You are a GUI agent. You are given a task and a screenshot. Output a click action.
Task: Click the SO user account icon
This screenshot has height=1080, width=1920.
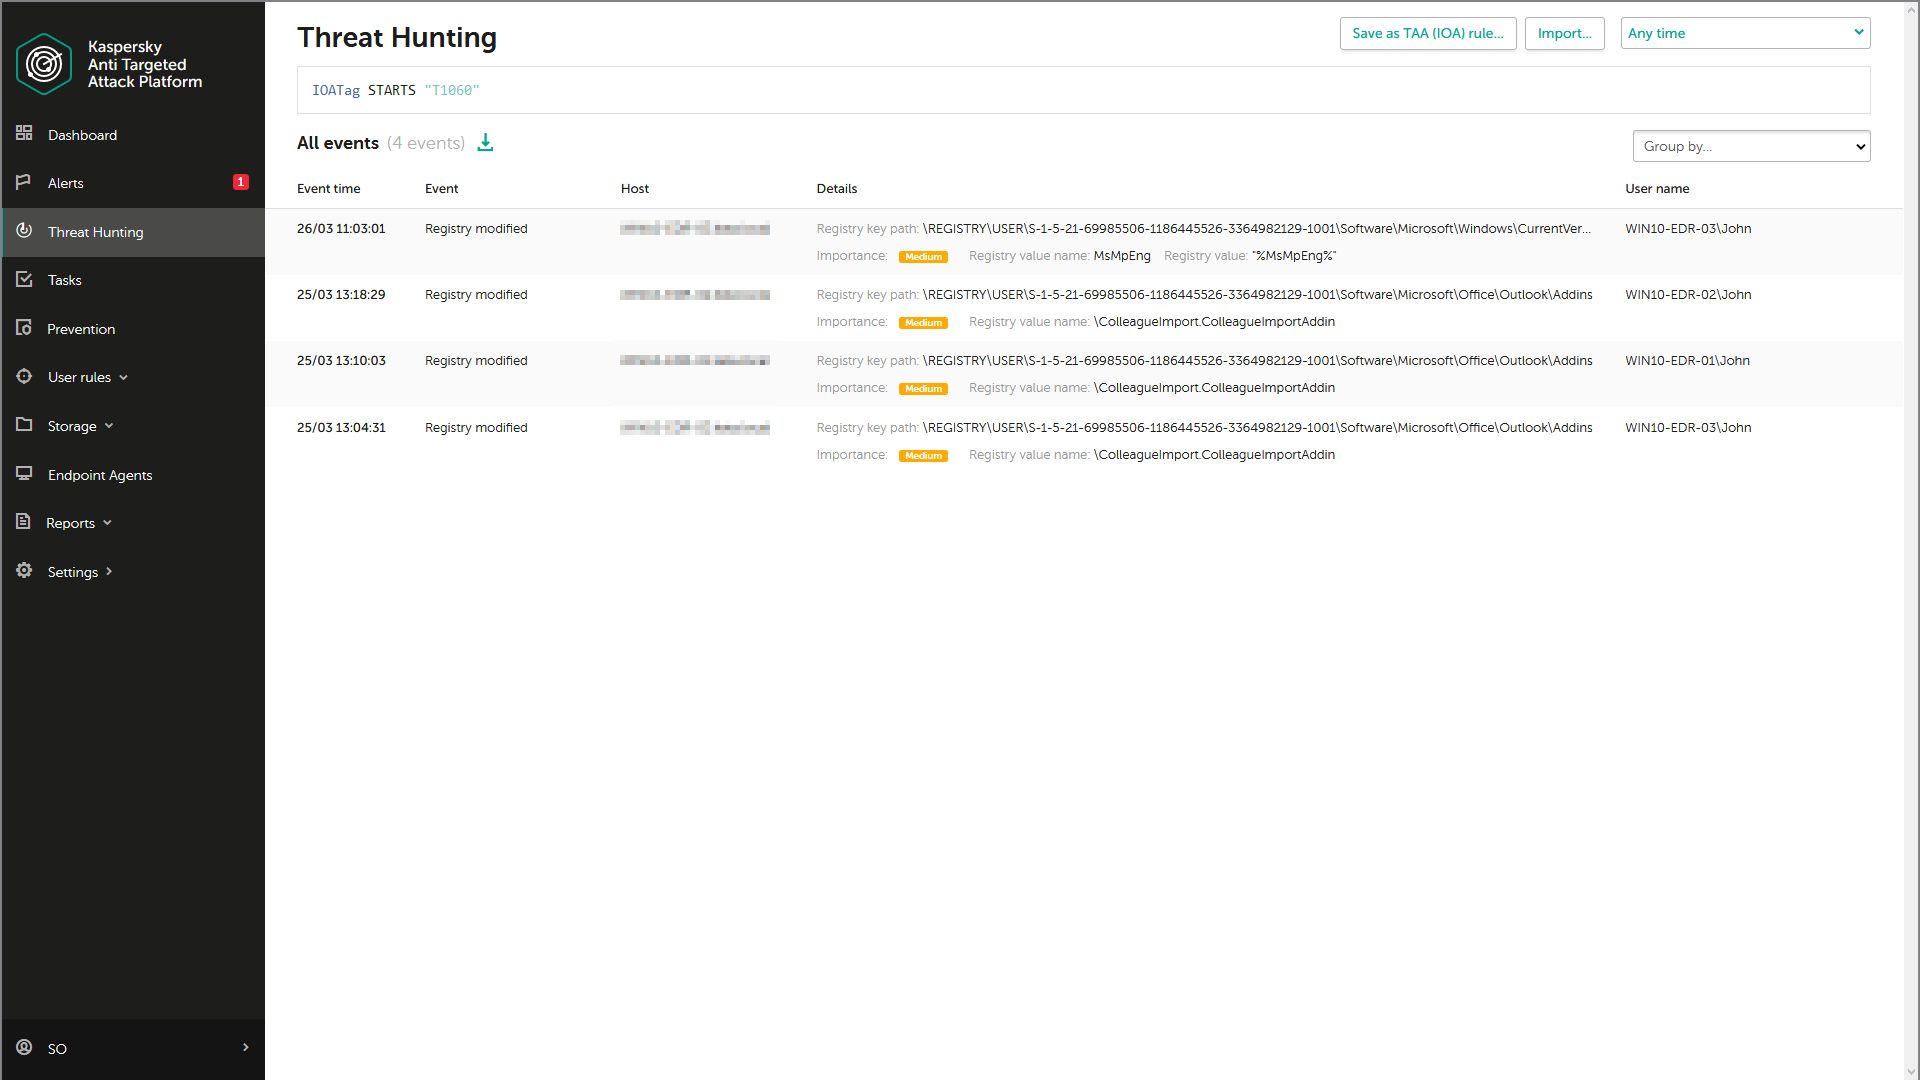(x=24, y=1047)
